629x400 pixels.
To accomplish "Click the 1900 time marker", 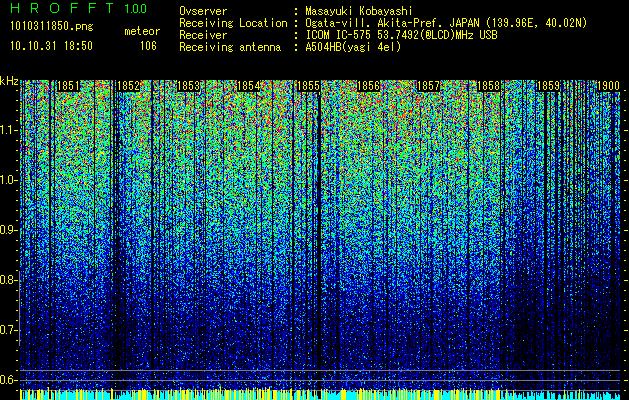I will tap(609, 86).
